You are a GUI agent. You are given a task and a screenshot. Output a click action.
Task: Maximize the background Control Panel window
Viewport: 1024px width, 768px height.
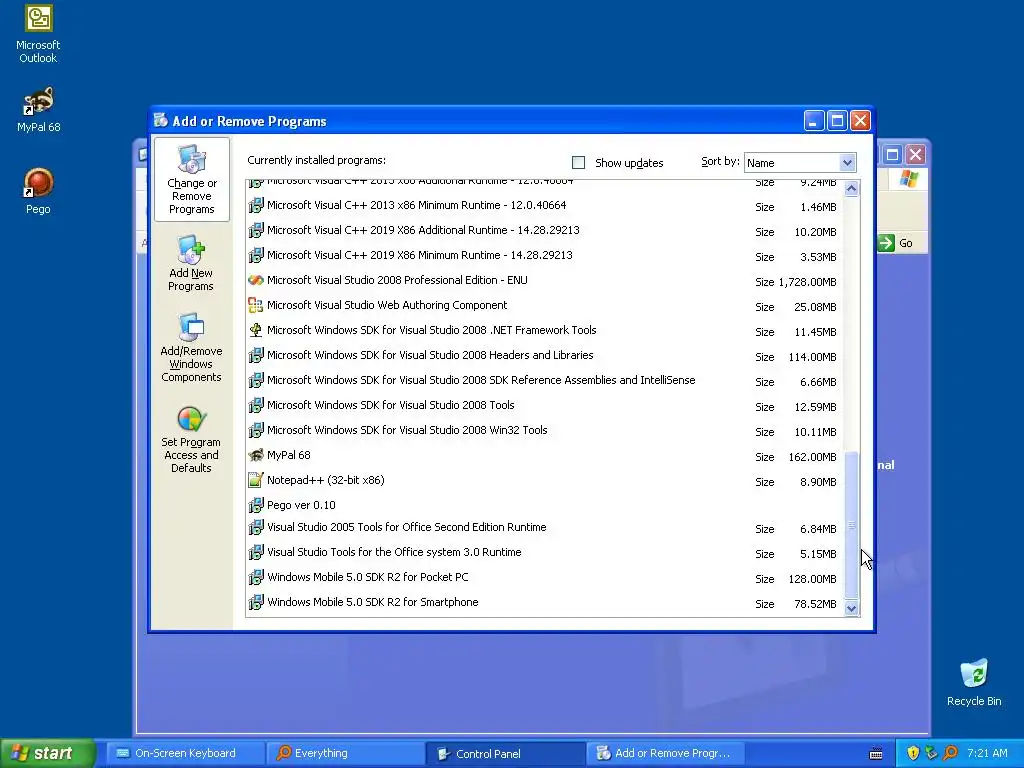[x=892, y=155]
